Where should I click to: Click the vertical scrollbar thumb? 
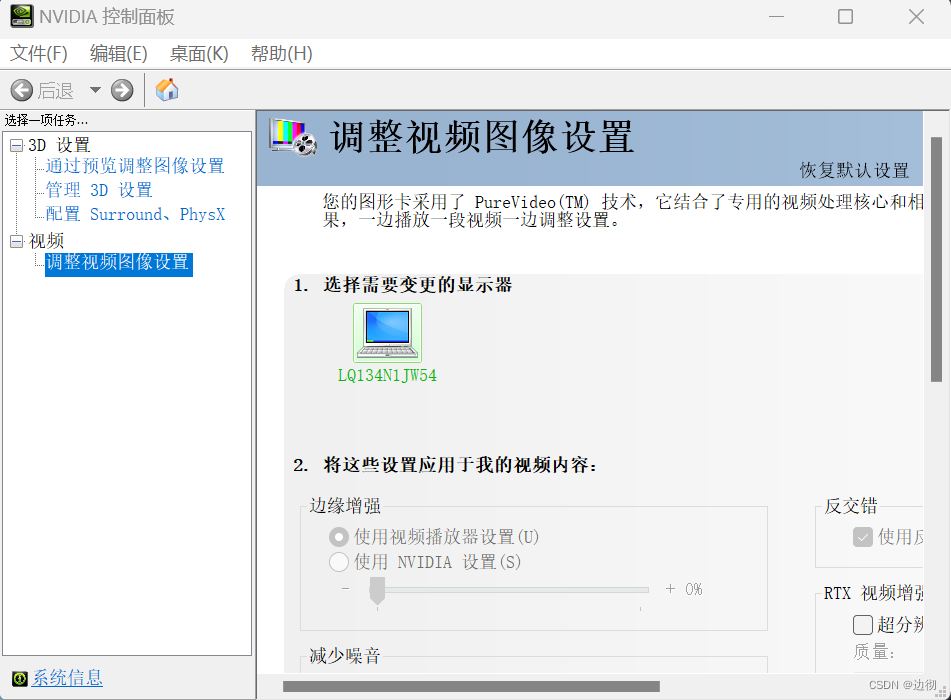pos(936,260)
